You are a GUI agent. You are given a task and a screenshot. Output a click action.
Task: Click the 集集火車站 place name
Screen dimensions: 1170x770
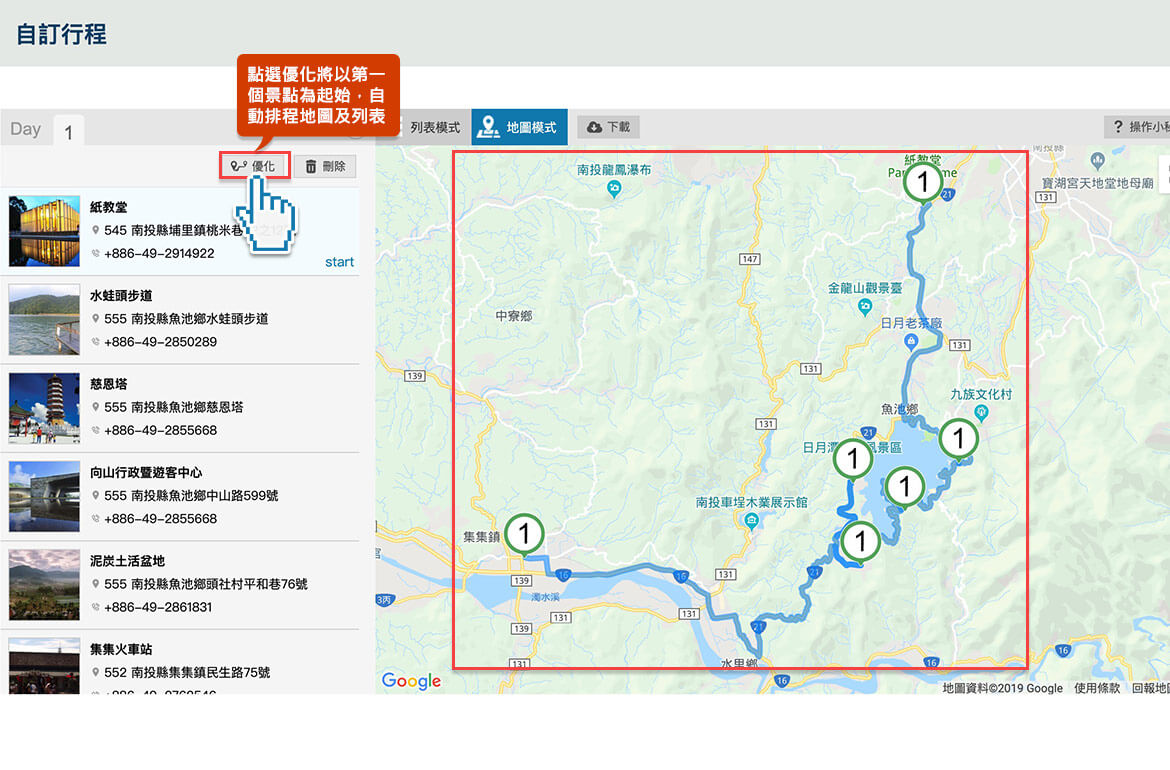[x=121, y=649]
